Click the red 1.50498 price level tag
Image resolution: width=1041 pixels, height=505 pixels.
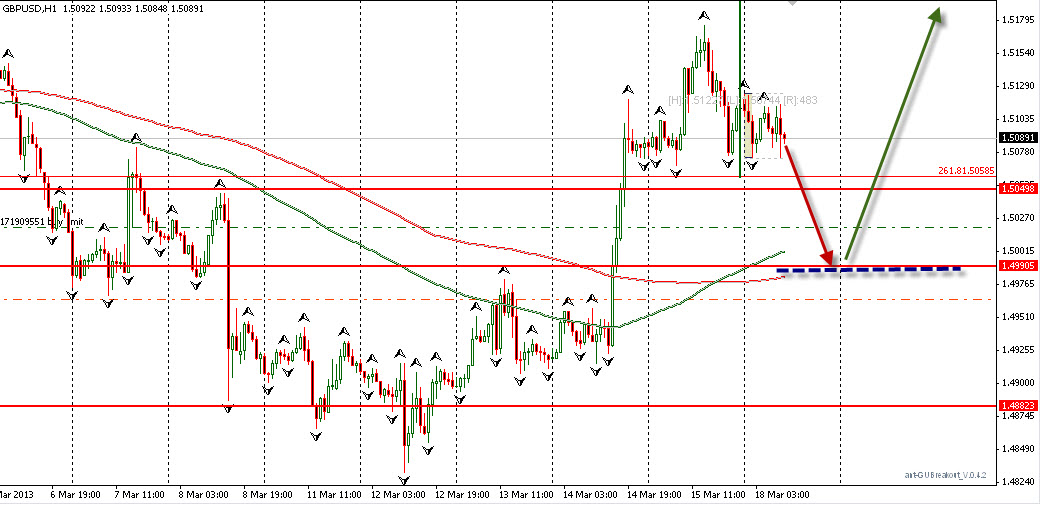pyautogui.click(x=1017, y=189)
